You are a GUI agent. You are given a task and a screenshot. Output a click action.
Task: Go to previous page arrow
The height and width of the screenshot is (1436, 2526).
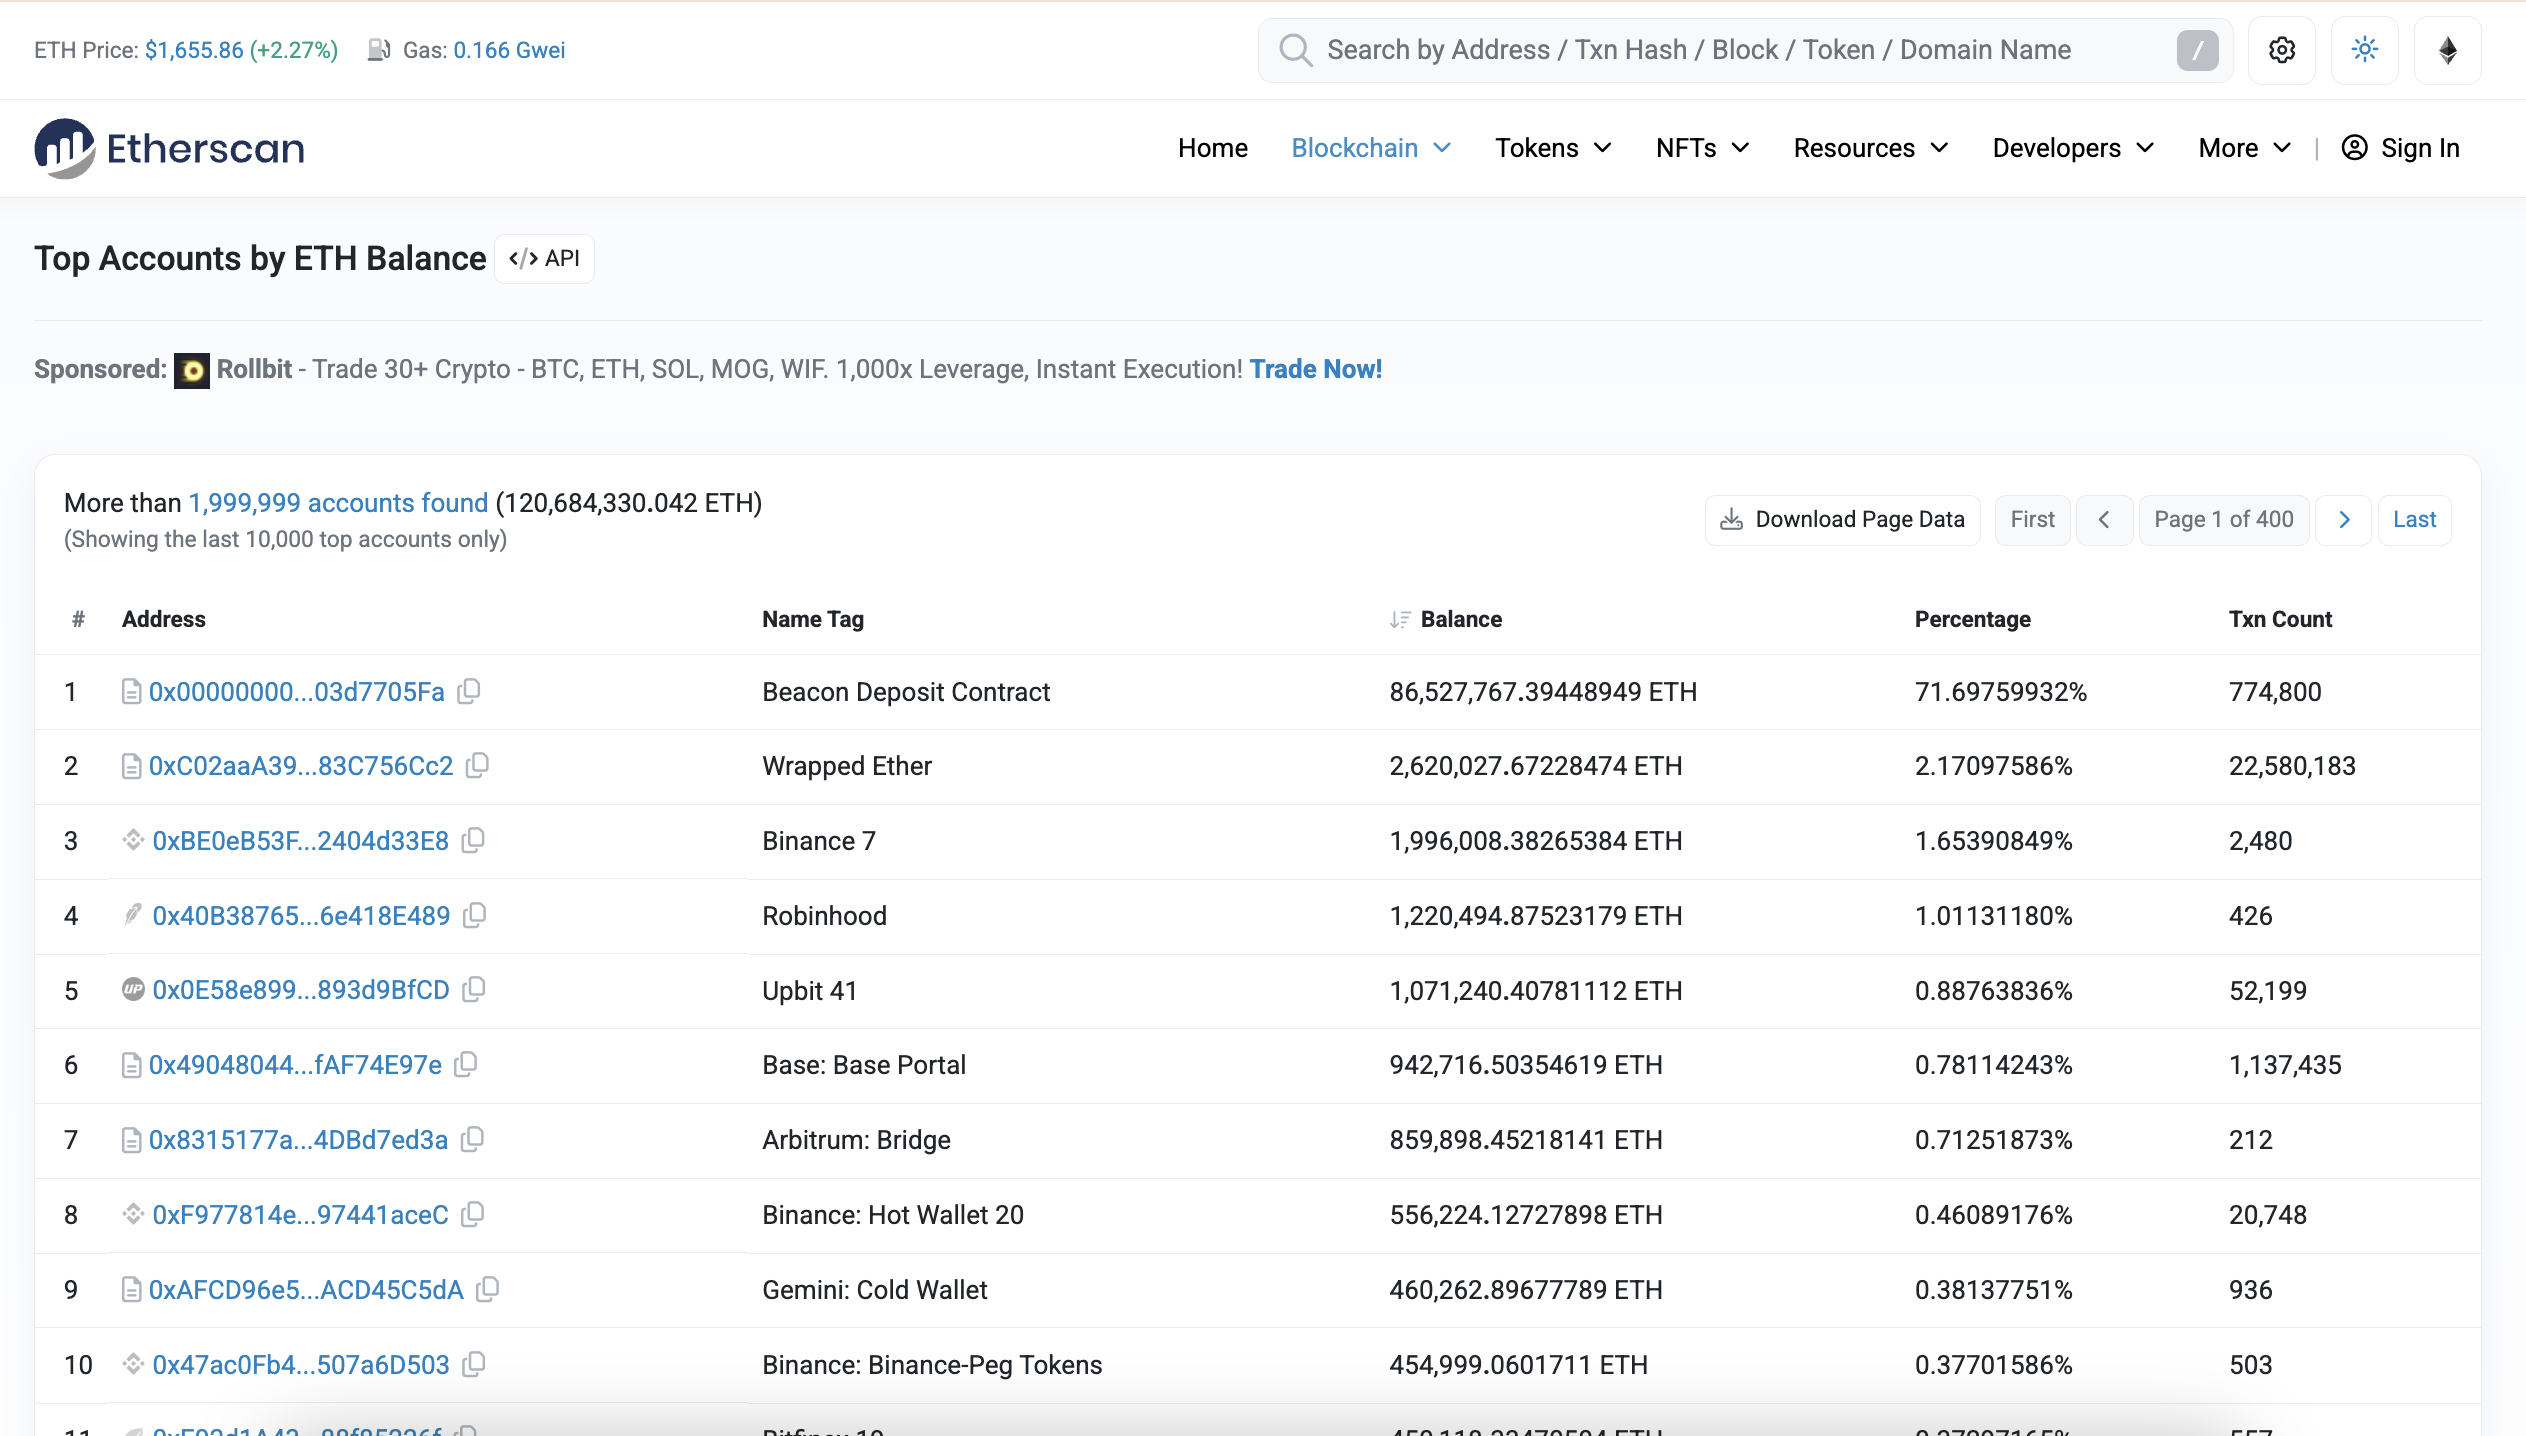[2104, 520]
